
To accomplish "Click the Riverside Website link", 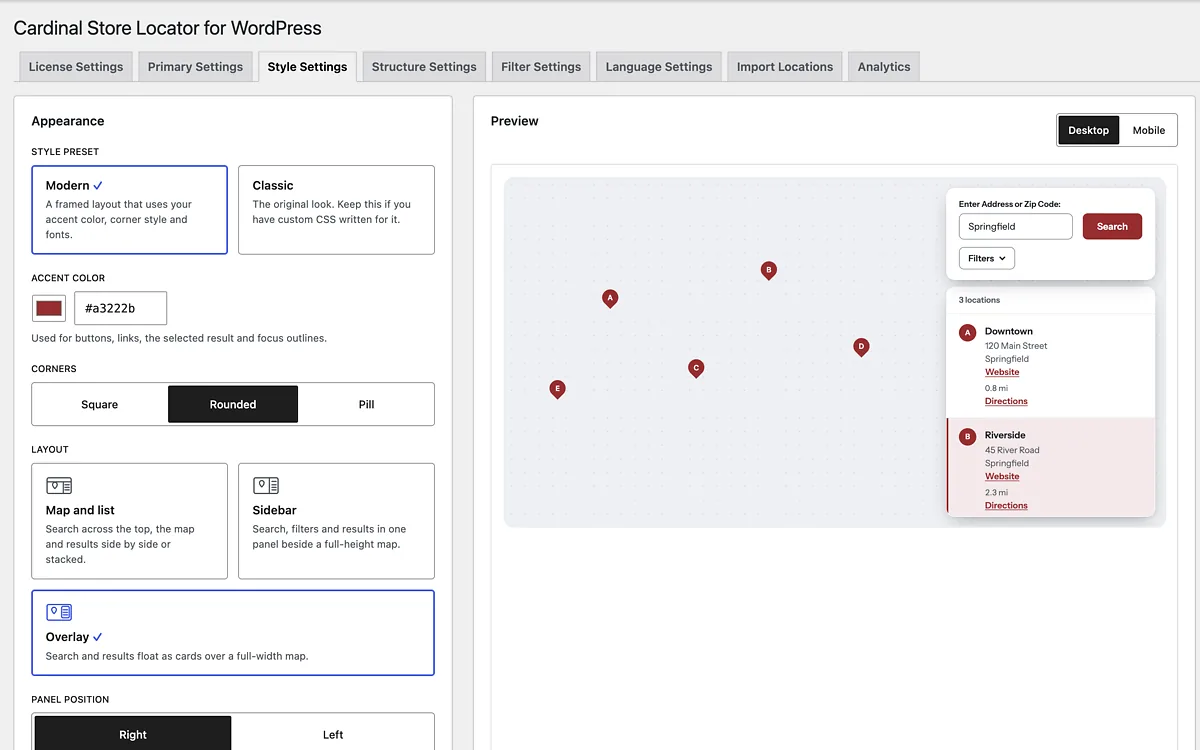I will pyautogui.click(x=1002, y=476).
